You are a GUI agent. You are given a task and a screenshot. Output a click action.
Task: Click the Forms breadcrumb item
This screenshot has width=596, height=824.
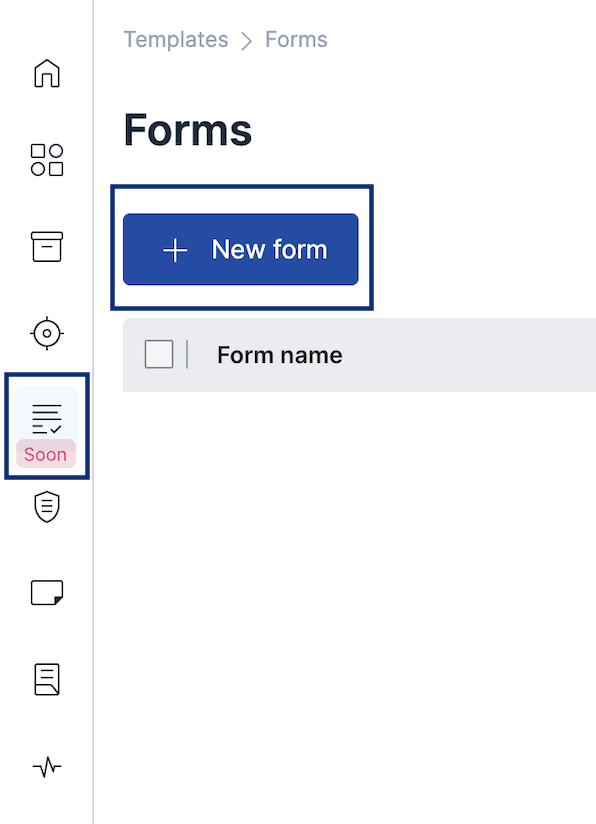(x=296, y=39)
